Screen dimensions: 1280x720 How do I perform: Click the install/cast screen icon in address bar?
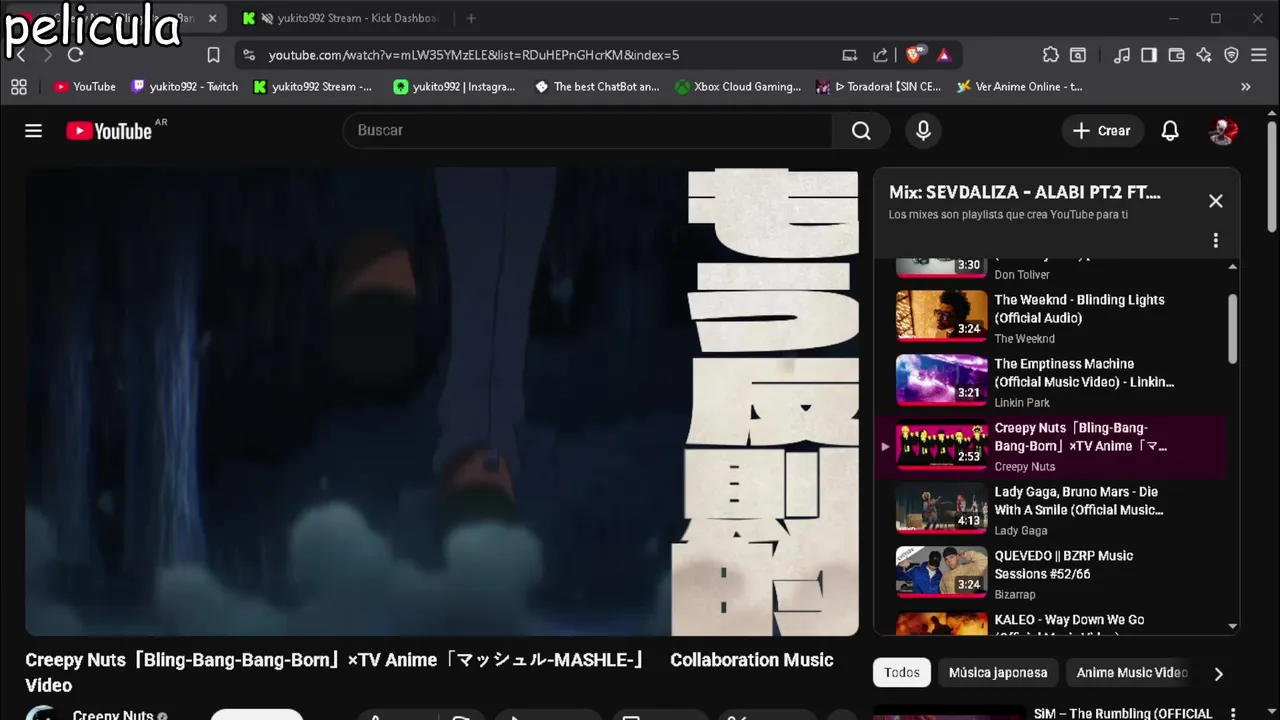click(x=849, y=55)
